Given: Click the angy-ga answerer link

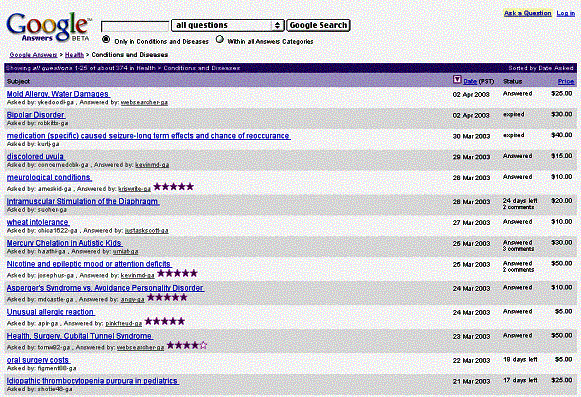Looking at the screenshot, I should (x=132, y=300).
